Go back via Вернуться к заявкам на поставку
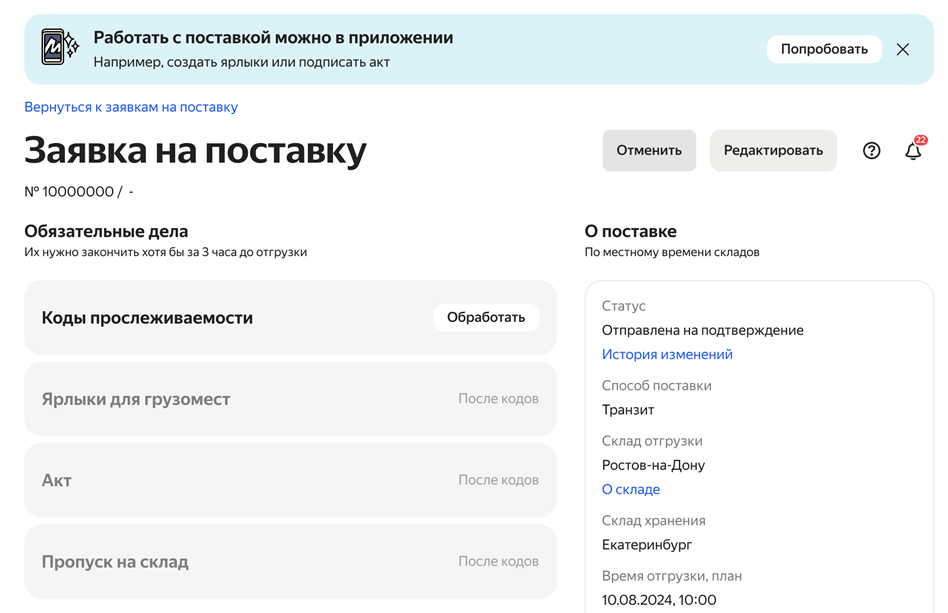The width and height of the screenshot is (948, 613). pos(131,107)
